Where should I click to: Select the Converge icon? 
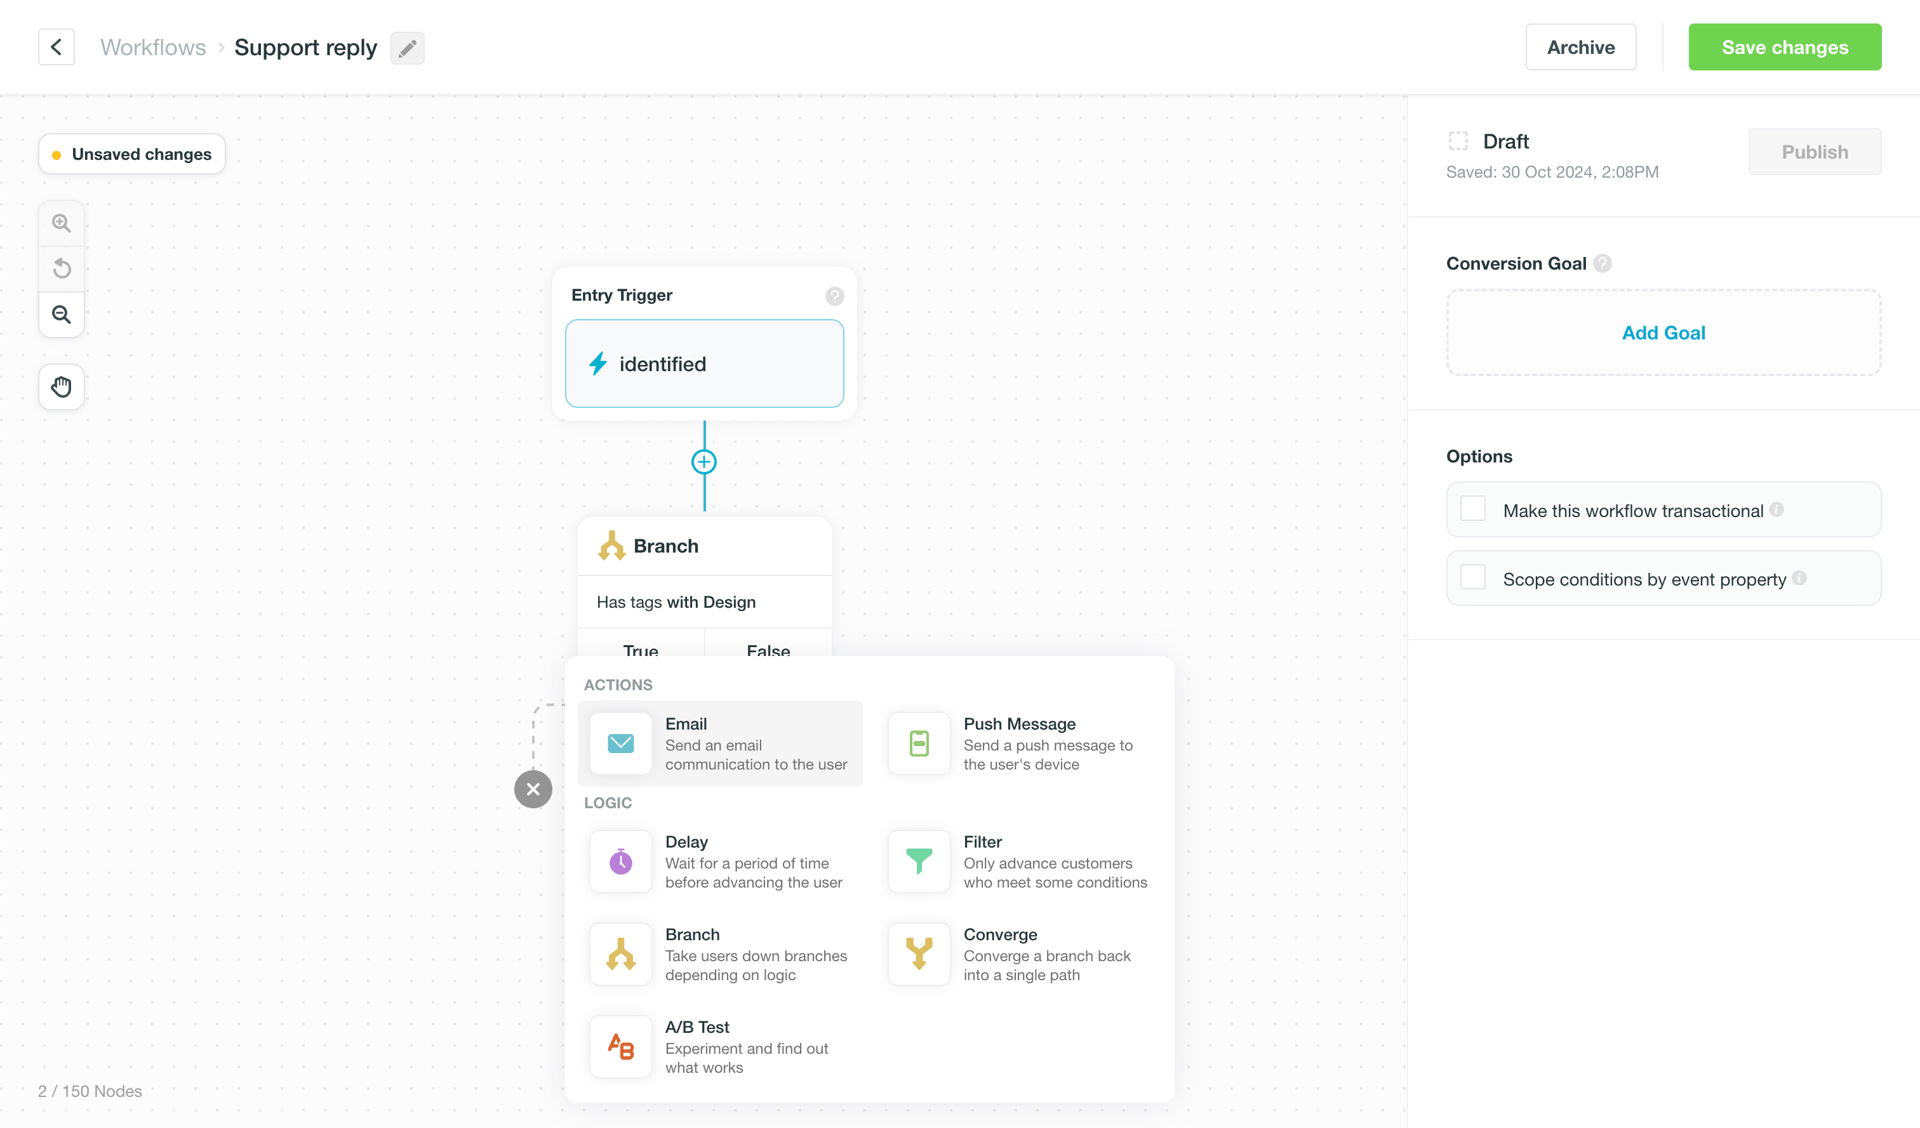(x=918, y=954)
